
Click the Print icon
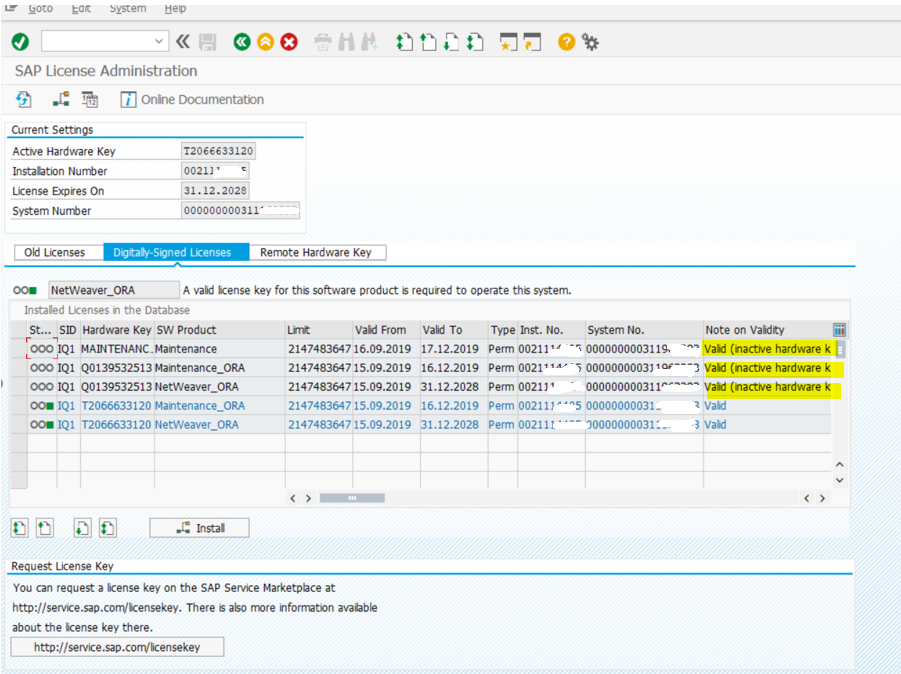pyautogui.click(x=323, y=42)
